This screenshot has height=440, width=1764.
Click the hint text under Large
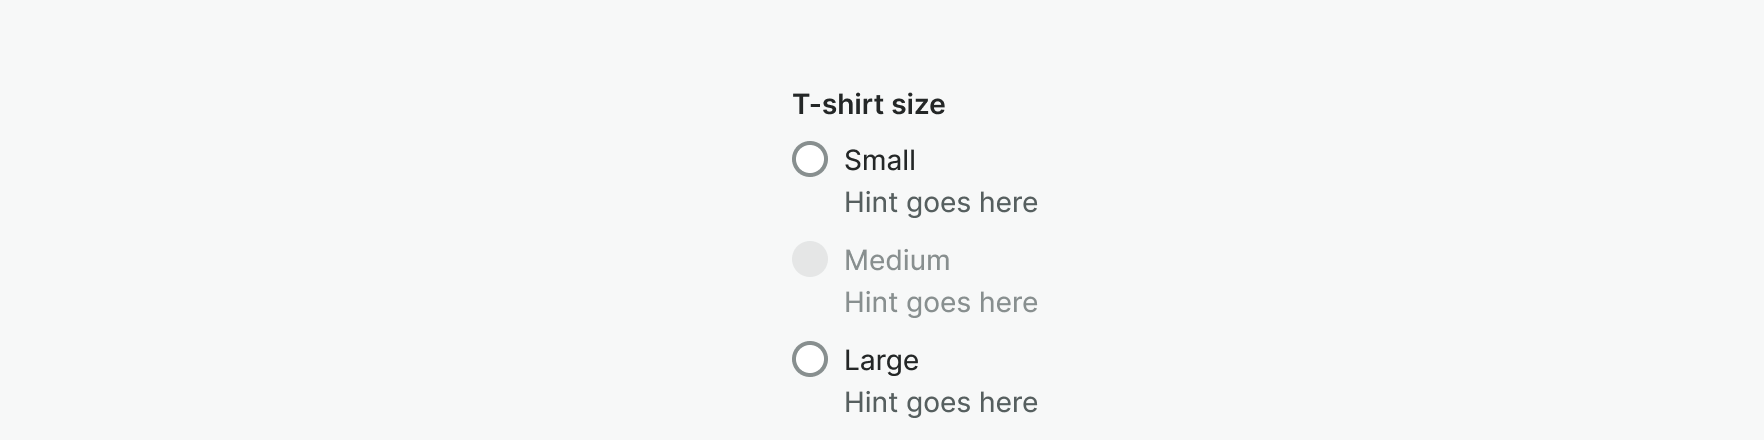(x=940, y=402)
